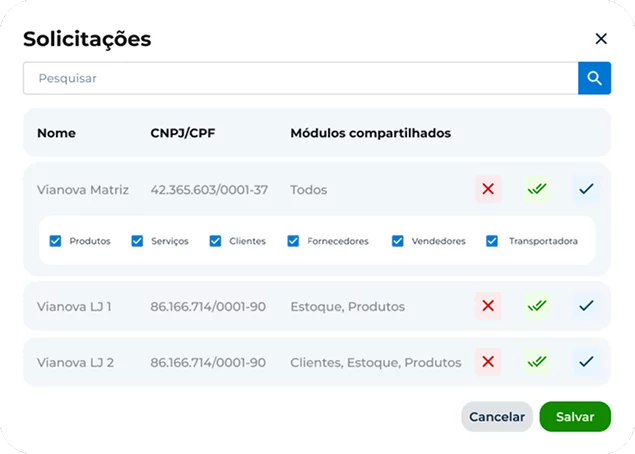This screenshot has width=635, height=454.
Task: Click the Nome column header
Action: (x=56, y=133)
